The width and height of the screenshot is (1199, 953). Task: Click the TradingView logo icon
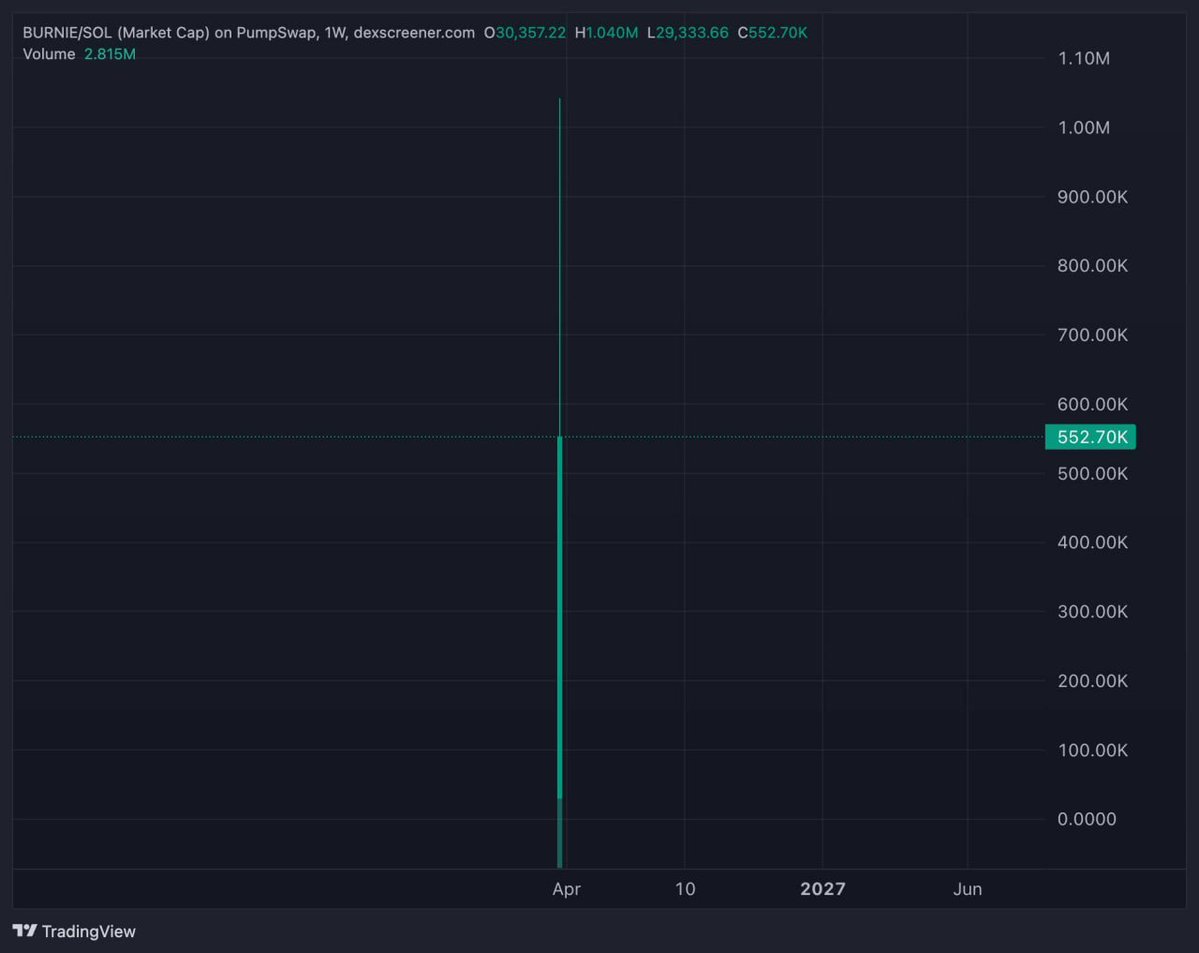click(25, 931)
